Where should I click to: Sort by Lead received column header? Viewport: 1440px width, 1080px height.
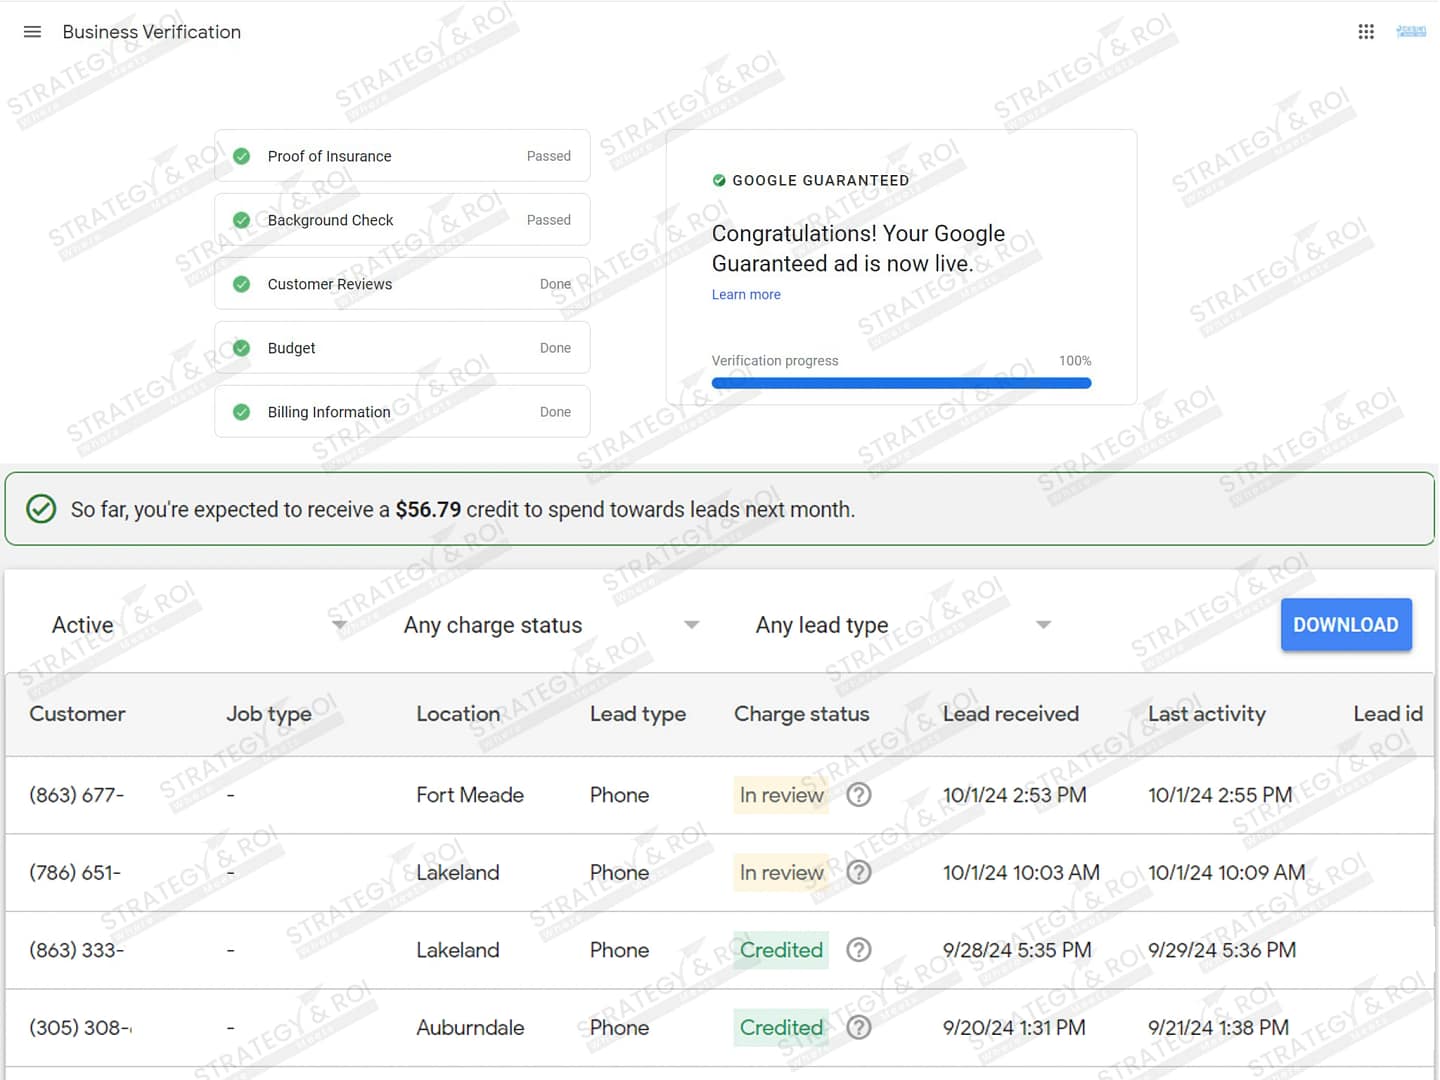coord(1010,714)
